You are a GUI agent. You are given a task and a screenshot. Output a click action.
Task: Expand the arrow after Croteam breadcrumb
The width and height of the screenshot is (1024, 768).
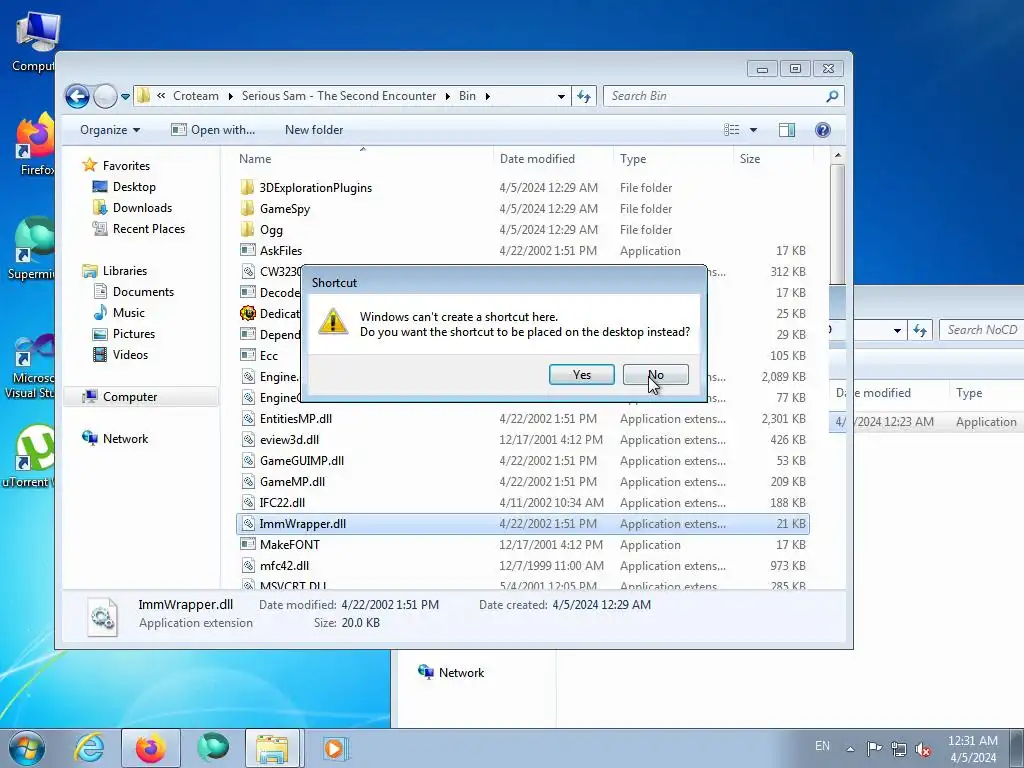point(231,97)
